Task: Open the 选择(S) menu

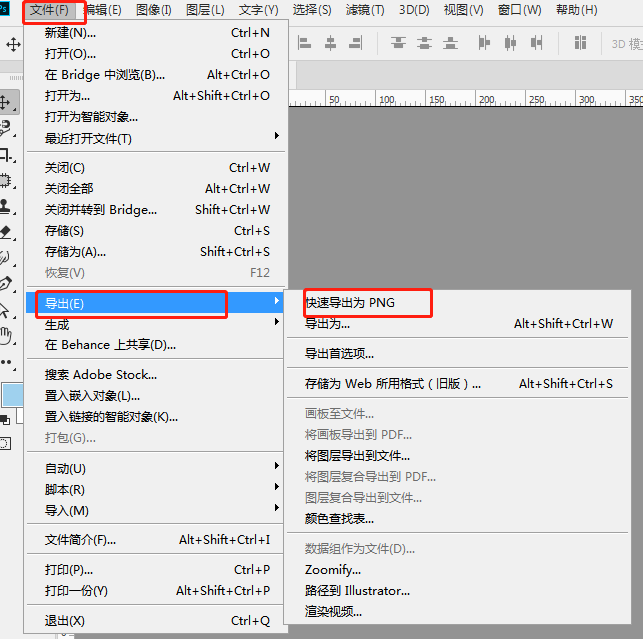Action: 312,9
